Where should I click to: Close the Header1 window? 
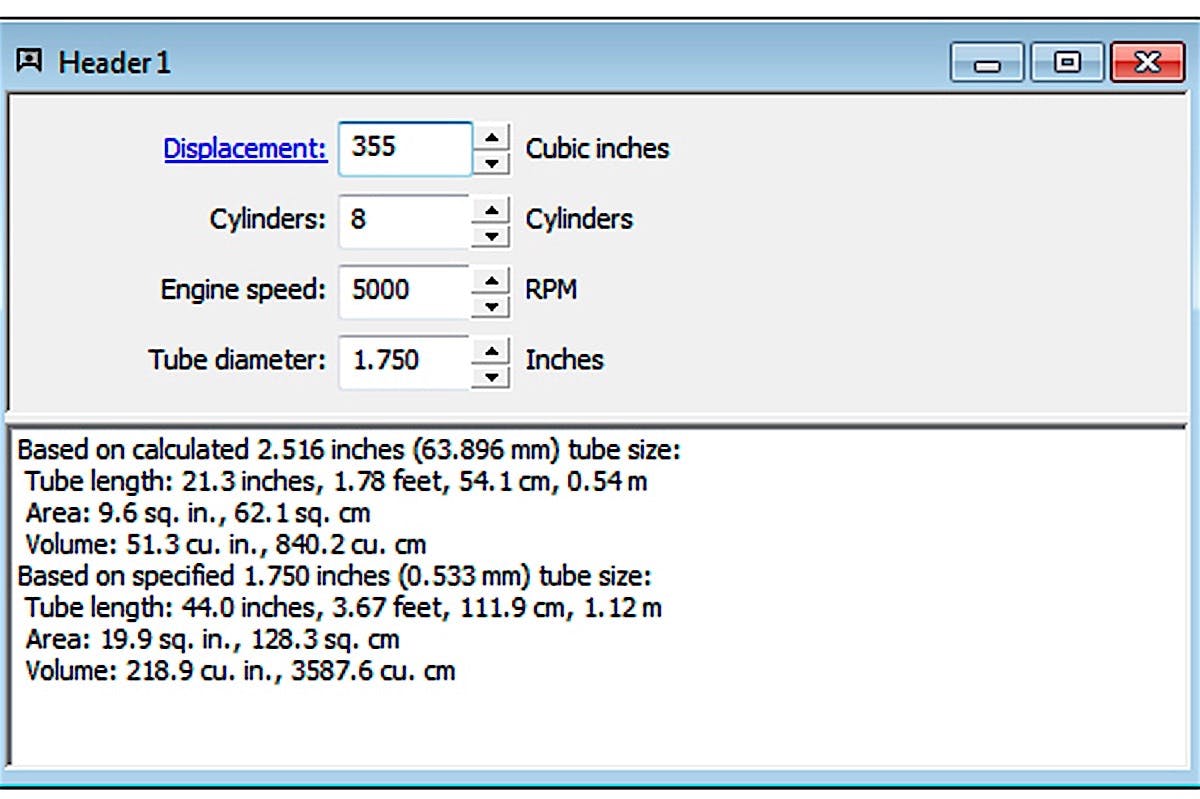[x=1147, y=64]
